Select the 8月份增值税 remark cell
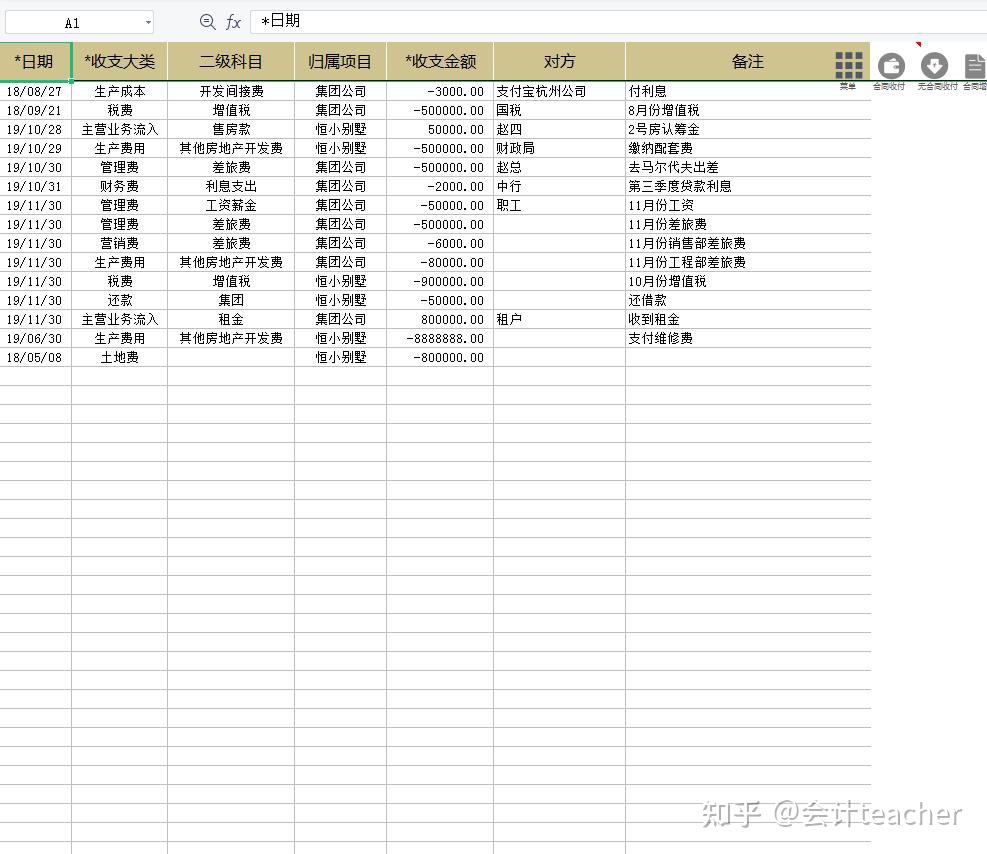The image size is (987, 854). pyautogui.click(x=748, y=110)
